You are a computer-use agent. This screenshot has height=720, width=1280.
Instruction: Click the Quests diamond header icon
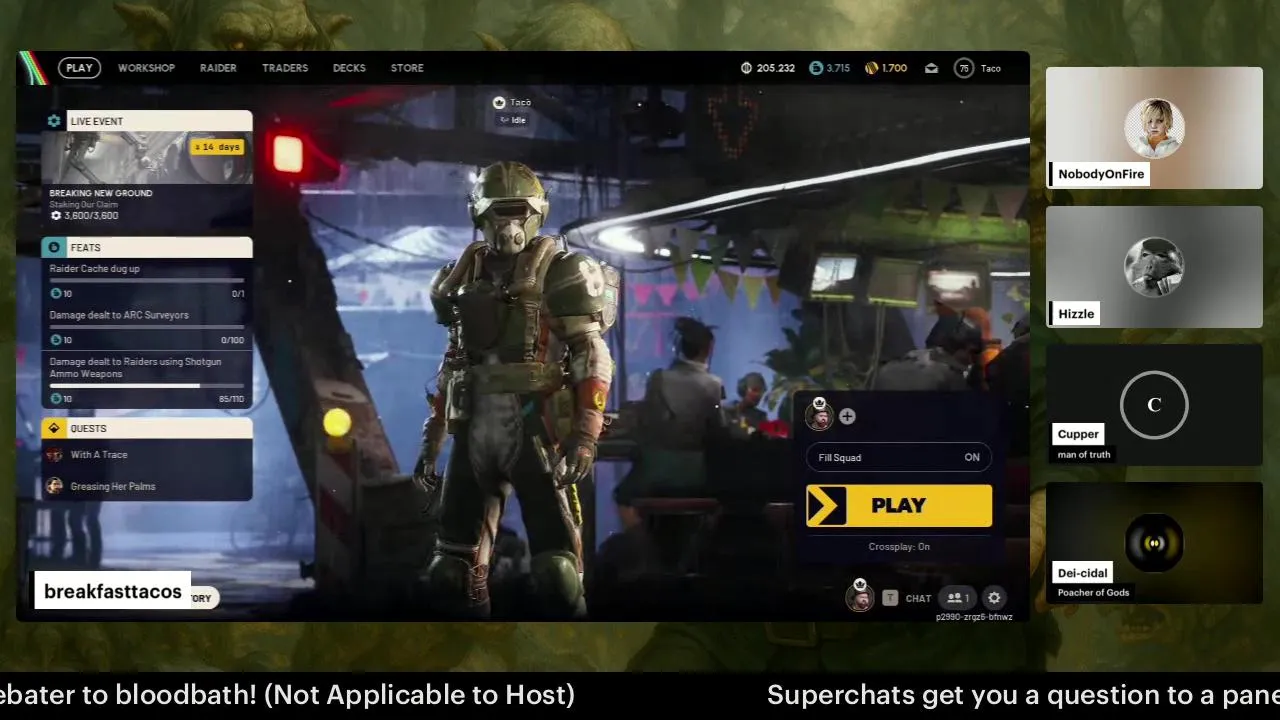pyautogui.click(x=54, y=428)
